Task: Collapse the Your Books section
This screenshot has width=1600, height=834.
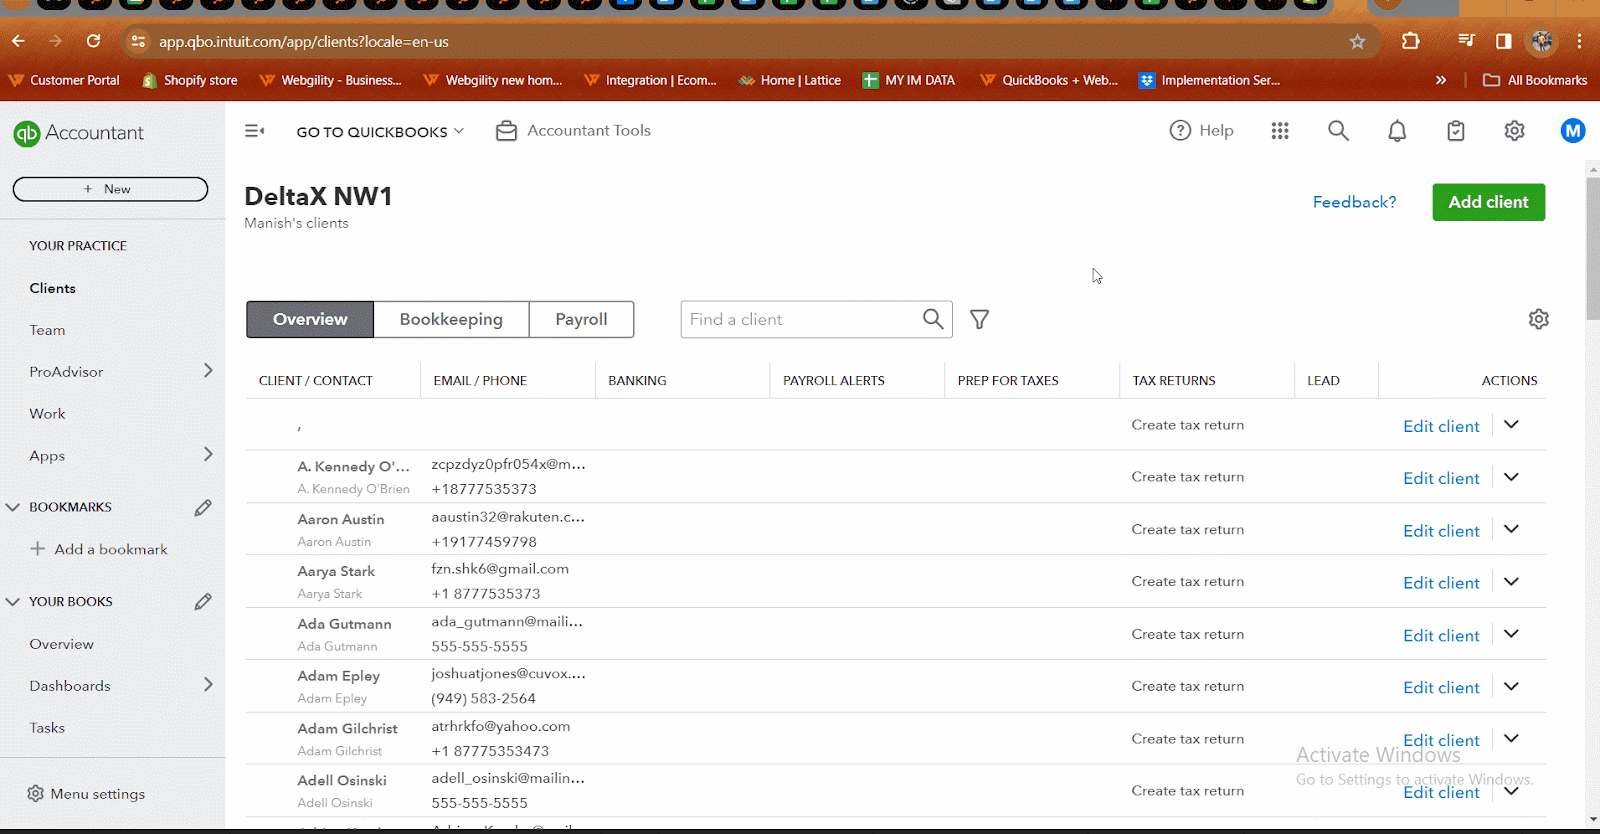Action: tap(13, 602)
